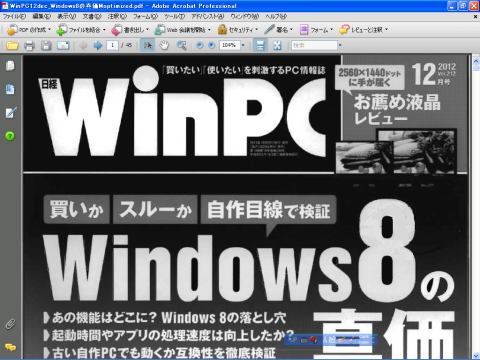Open the ファイル (File) menu
Screen dimensions: 480x360
click(x=14, y=16)
